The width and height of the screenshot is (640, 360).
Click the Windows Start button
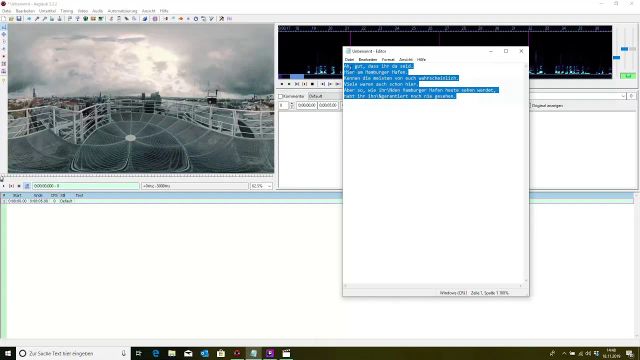[x=8, y=353]
